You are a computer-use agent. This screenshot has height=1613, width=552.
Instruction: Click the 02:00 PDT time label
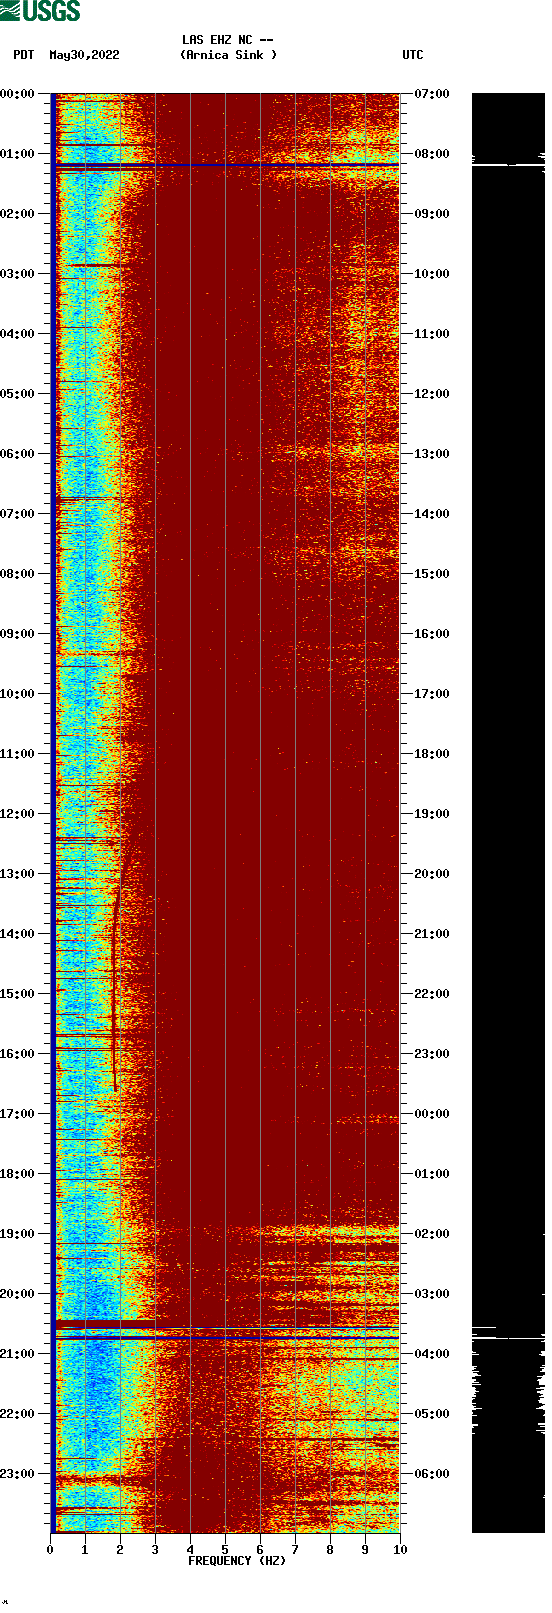(x=17, y=214)
